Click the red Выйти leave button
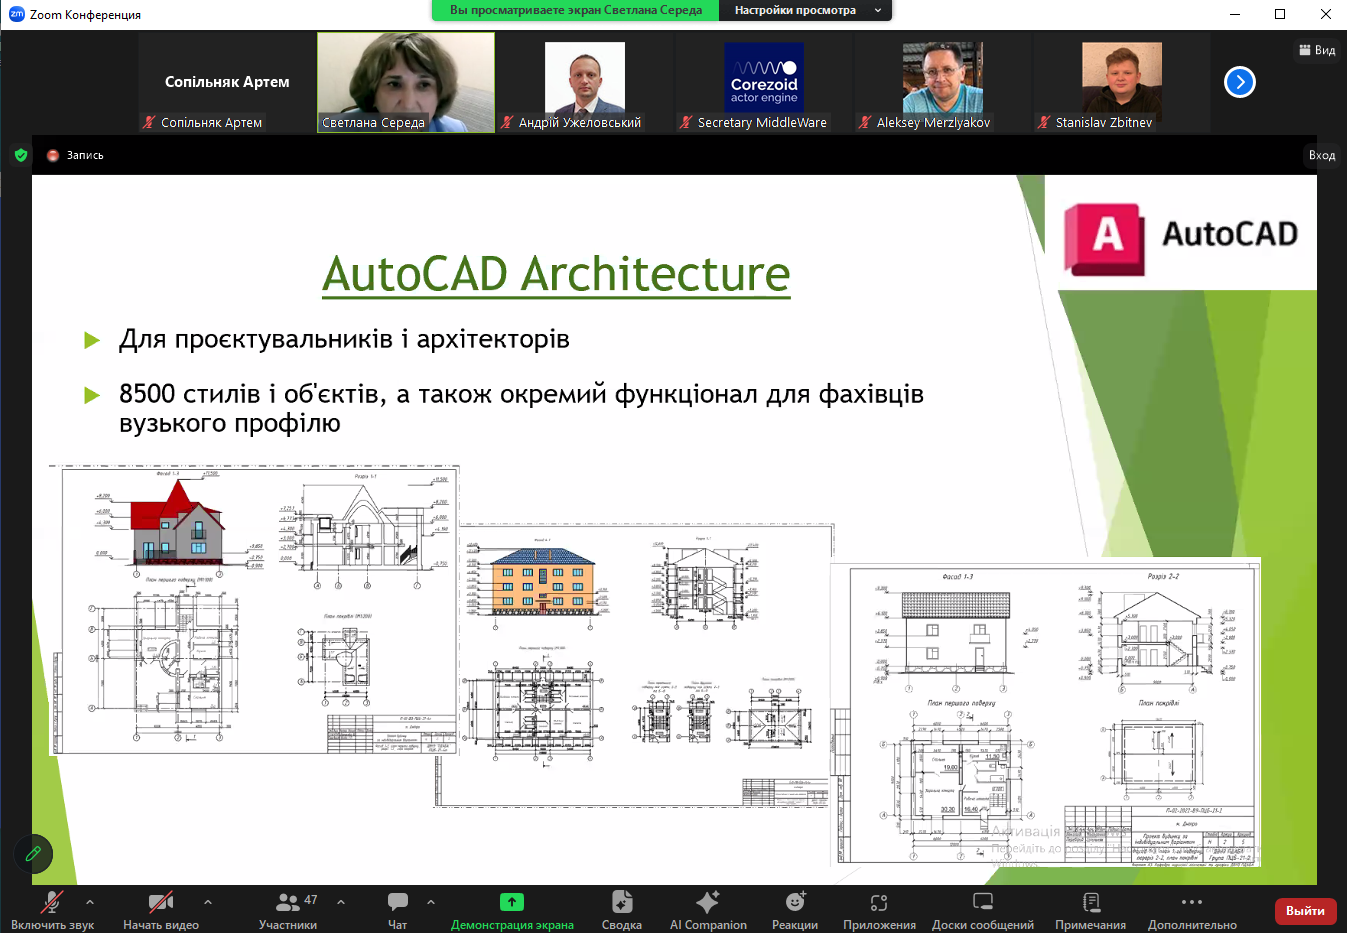 pyautogui.click(x=1305, y=911)
